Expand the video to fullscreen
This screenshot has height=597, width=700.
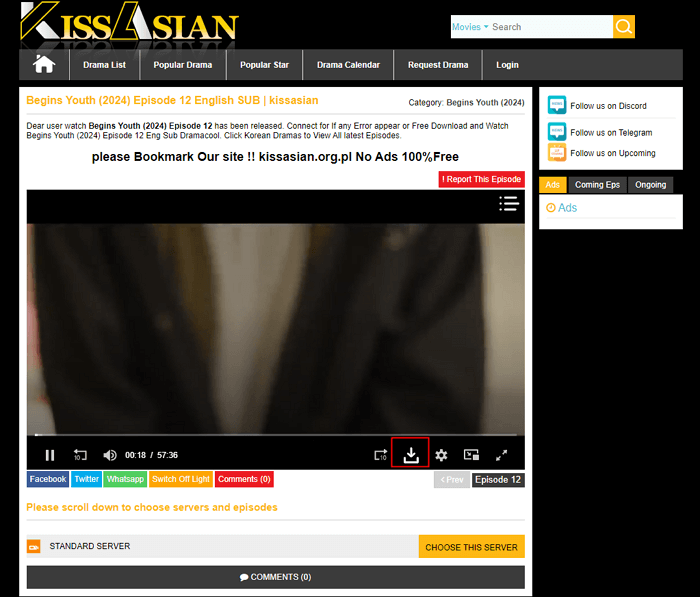(x=501, y=455)
